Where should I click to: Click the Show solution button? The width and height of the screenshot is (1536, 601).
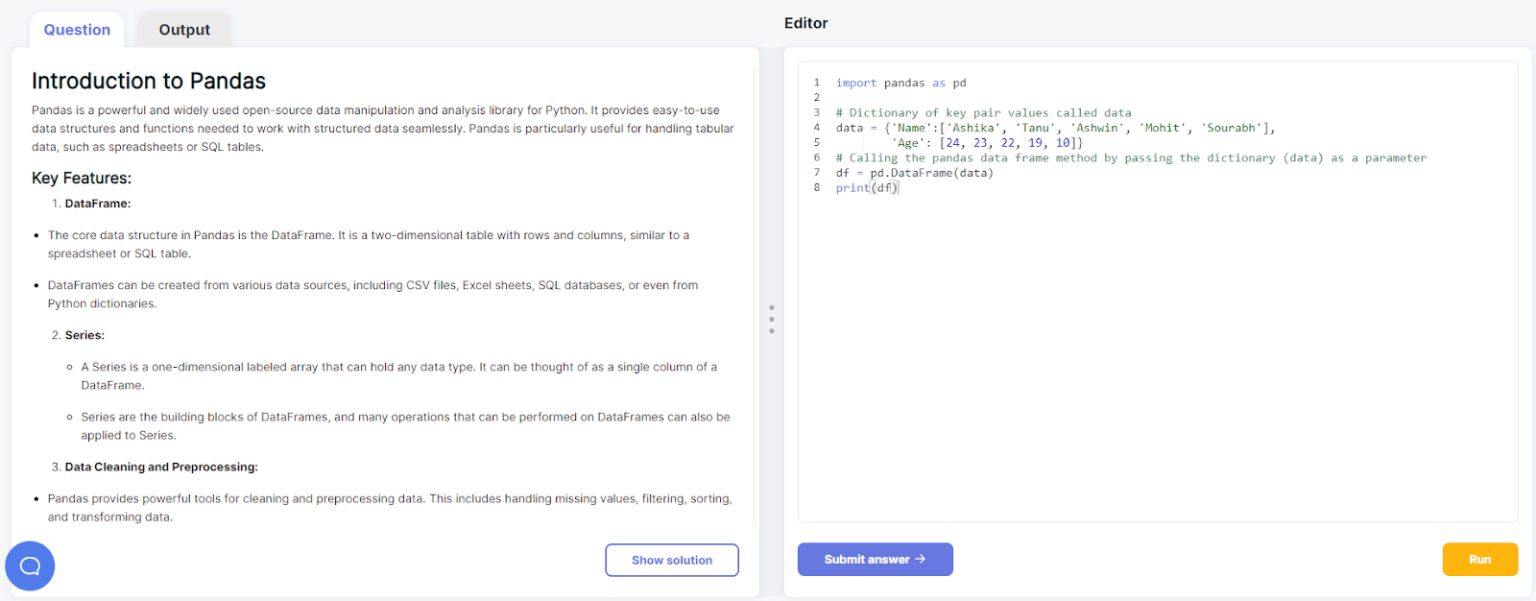click(x=671, y=559)
